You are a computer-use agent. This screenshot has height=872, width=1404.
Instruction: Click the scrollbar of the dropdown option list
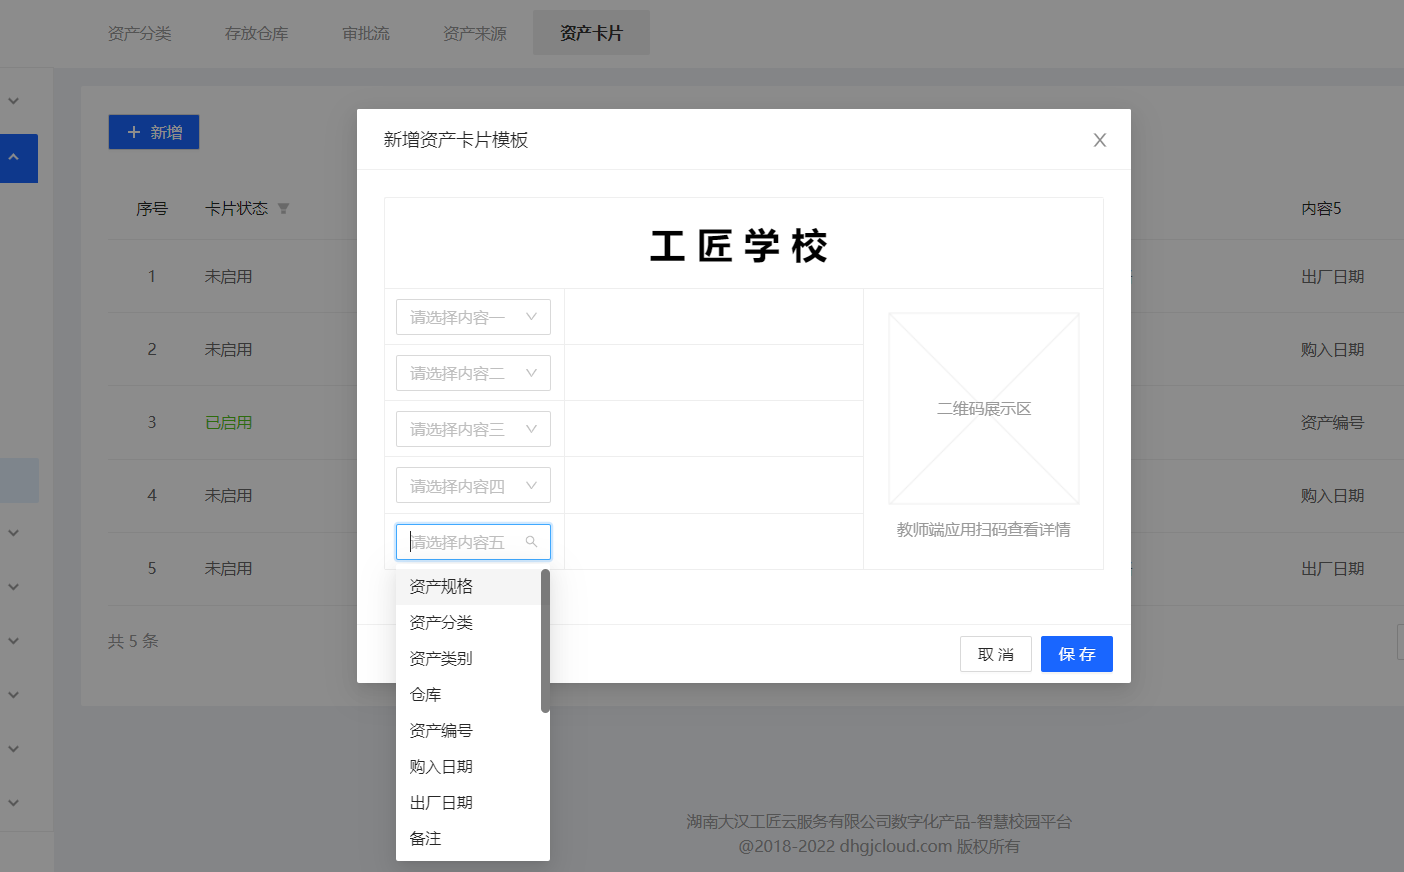click(544, 640)
